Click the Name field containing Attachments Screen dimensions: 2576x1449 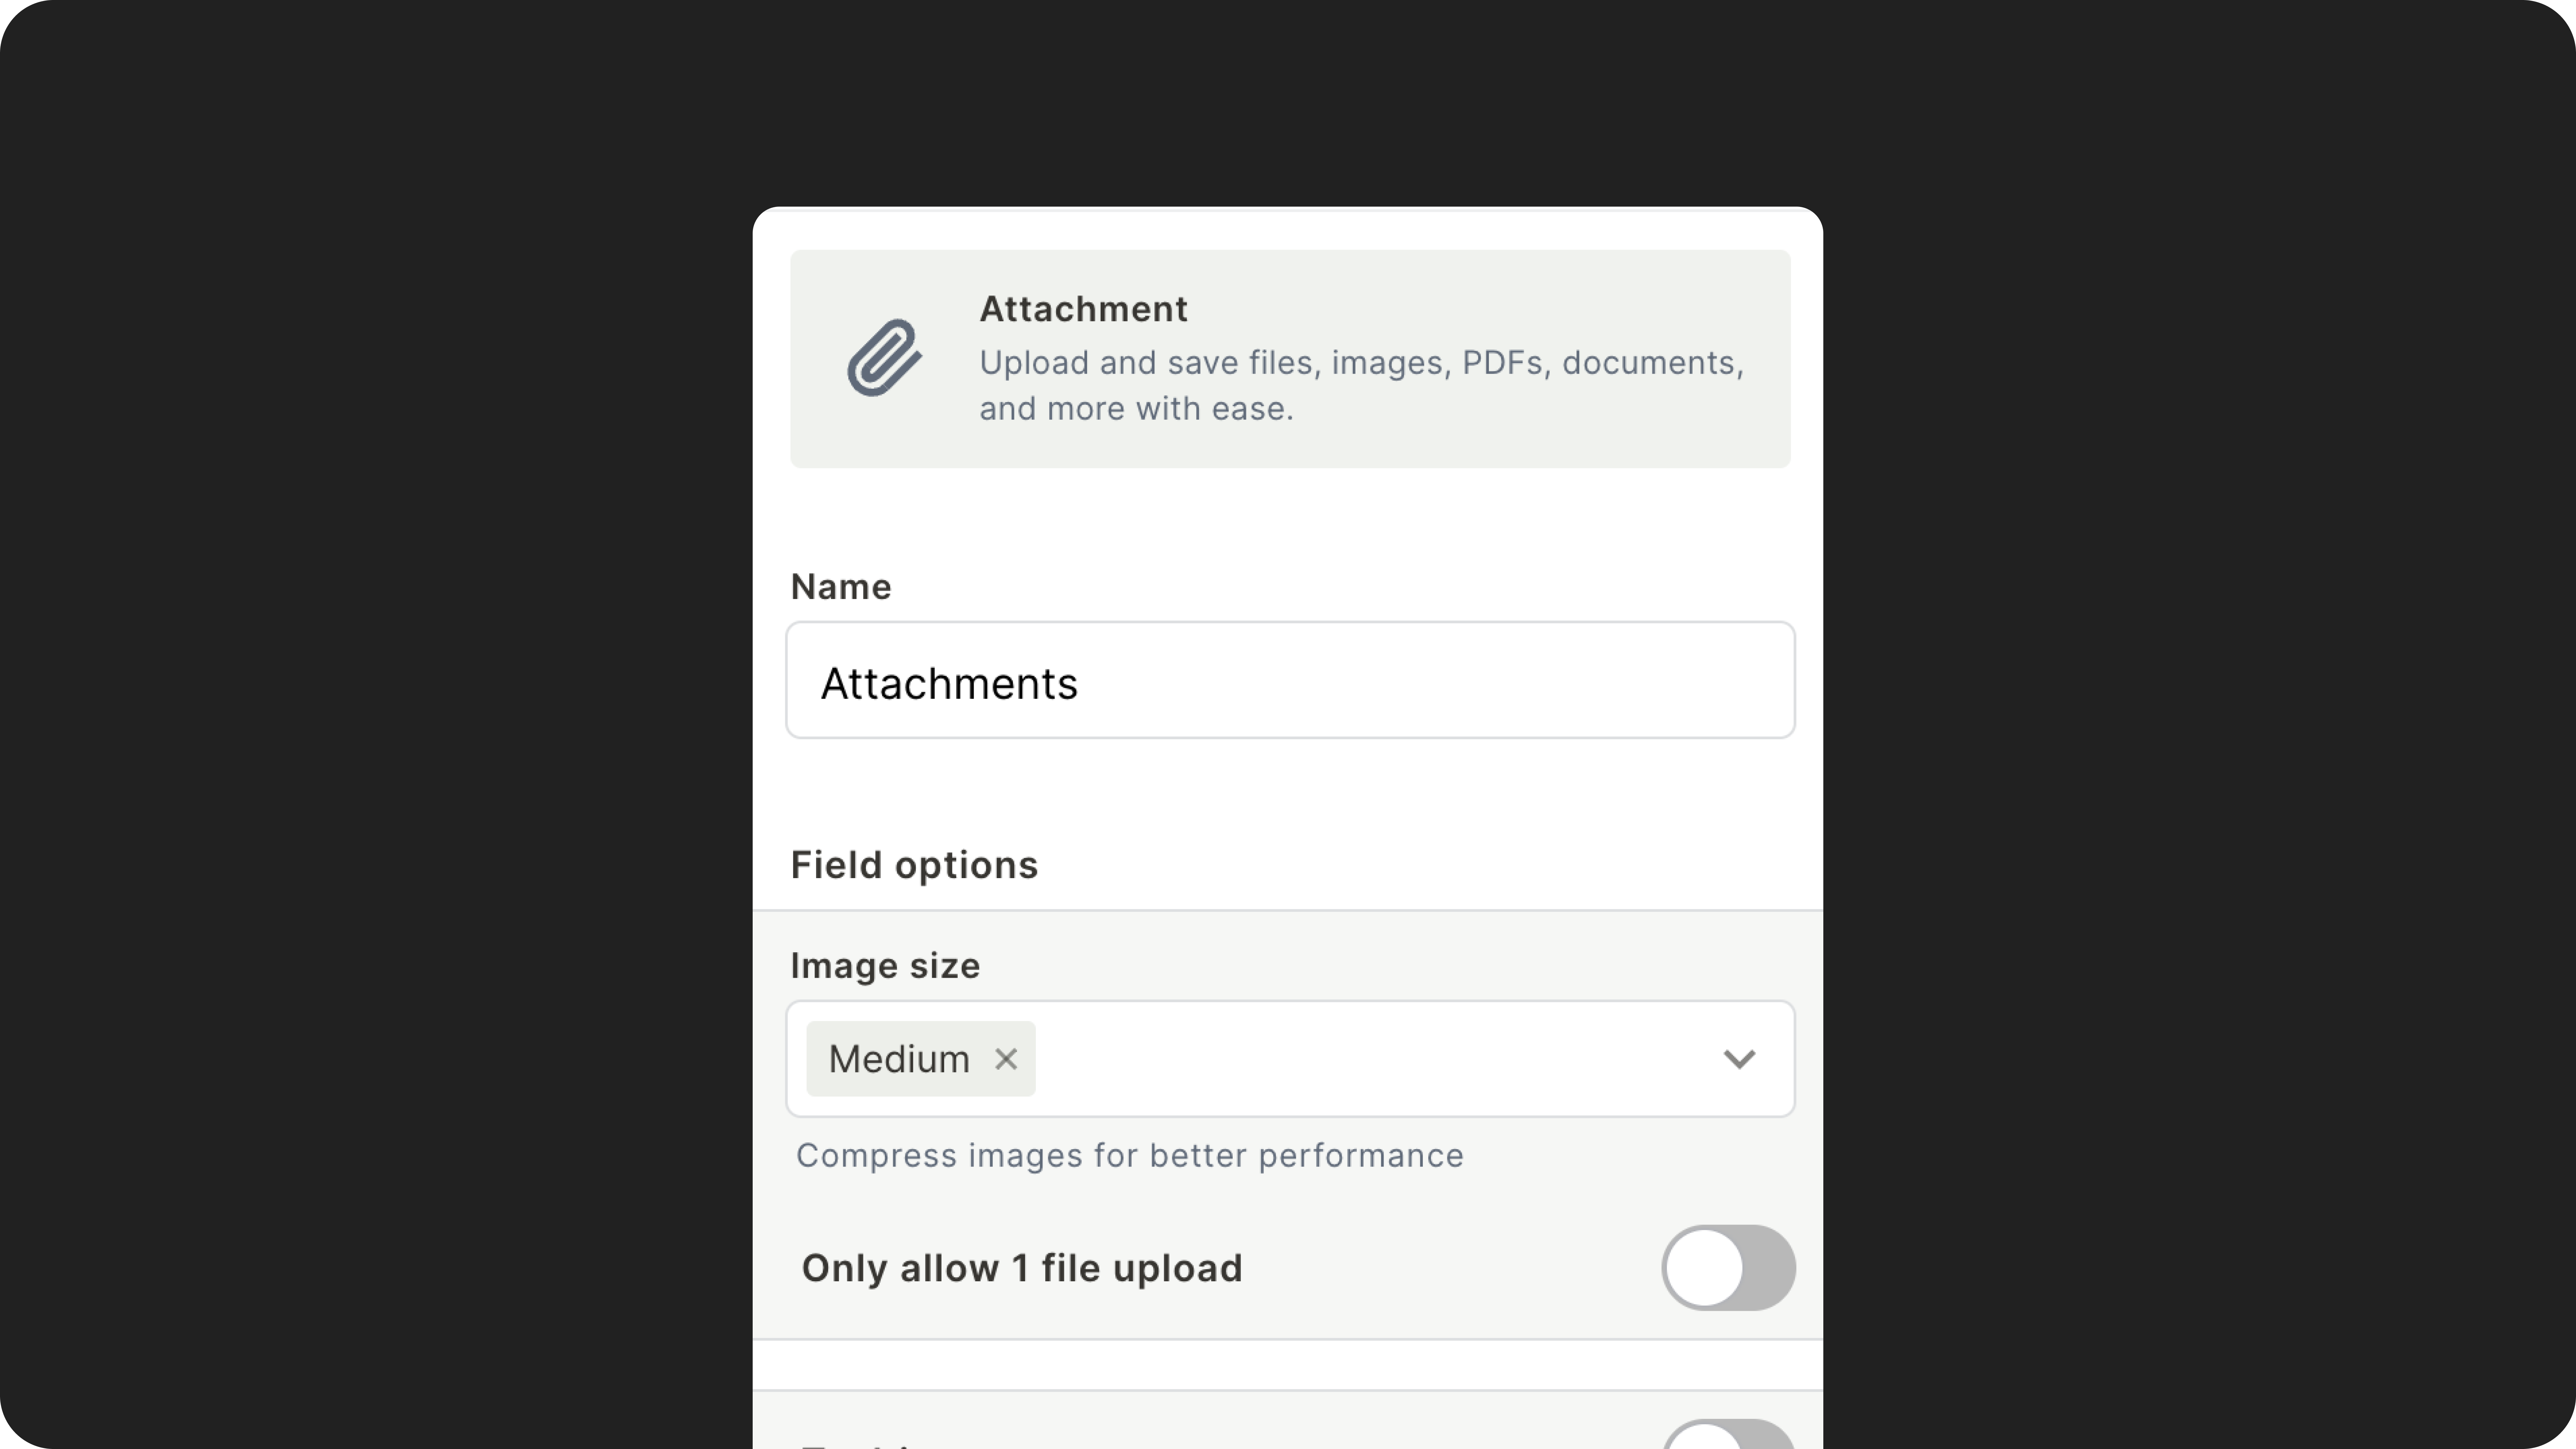click(1290, 680)
